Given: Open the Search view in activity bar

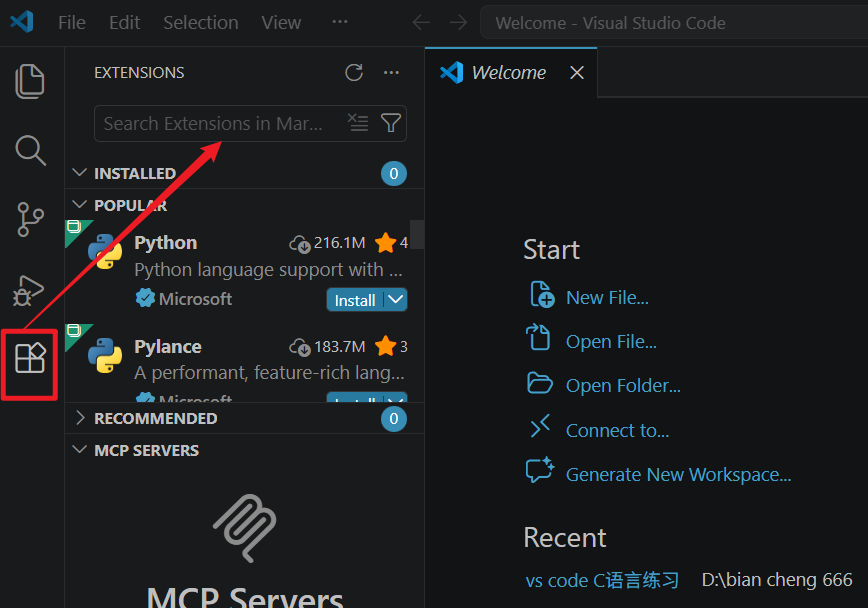Looking at the screenshot, I should coord(30,150).
